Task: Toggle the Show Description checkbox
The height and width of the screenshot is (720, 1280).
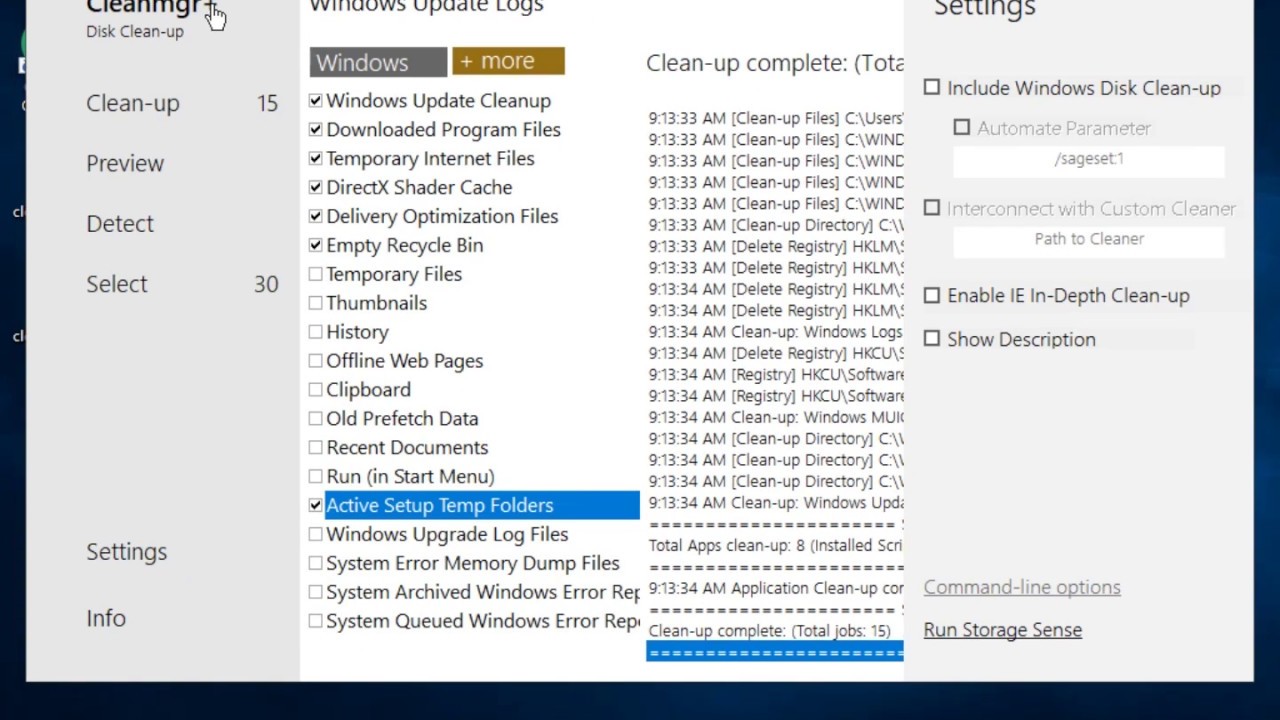Action: point(932,339)
